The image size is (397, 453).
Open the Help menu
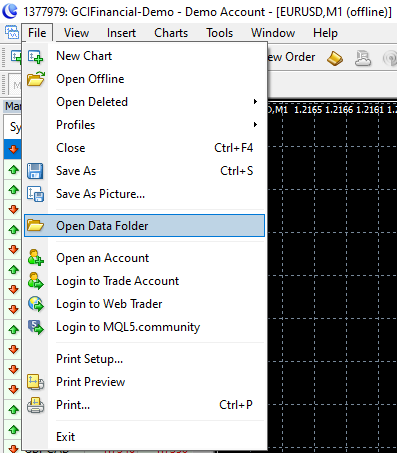click(325, 33)
